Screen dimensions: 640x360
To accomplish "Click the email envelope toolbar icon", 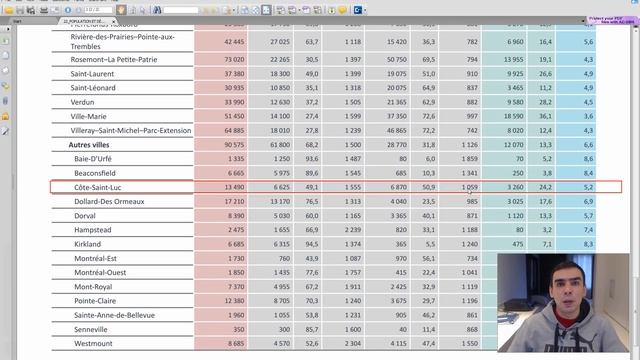I will click(55, 10).
